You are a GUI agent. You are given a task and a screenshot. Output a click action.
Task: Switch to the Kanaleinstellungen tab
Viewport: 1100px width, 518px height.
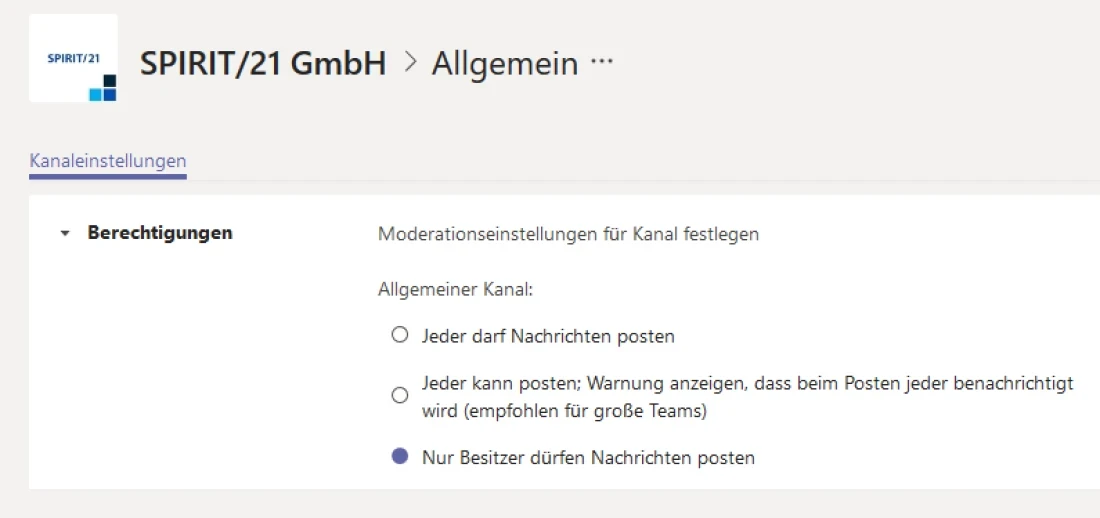pos(108,160)
